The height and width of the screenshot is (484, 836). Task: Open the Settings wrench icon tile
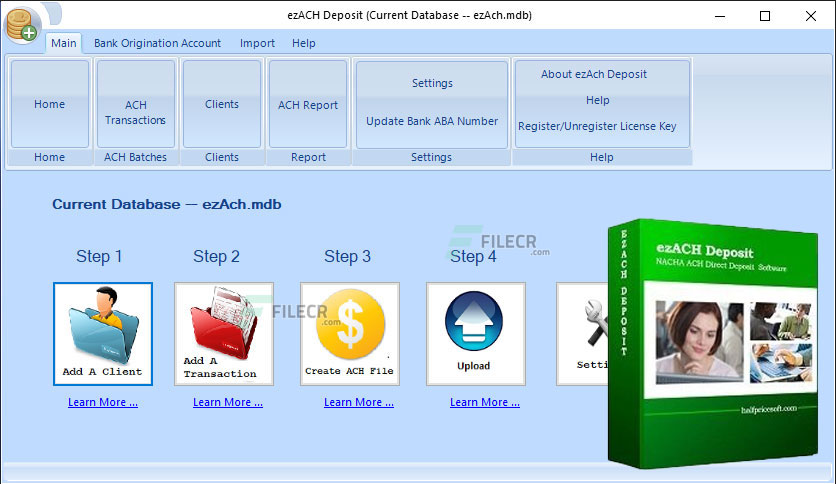582,334
